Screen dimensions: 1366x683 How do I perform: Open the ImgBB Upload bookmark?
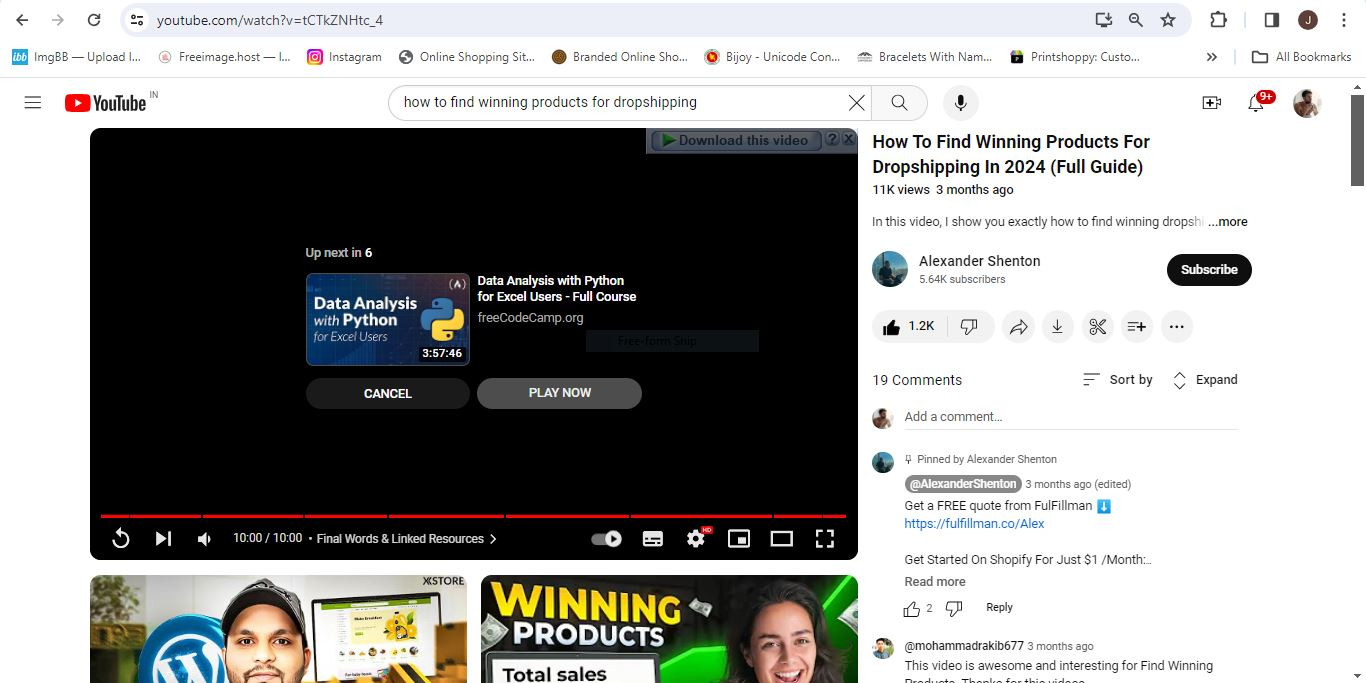point(76,57)
